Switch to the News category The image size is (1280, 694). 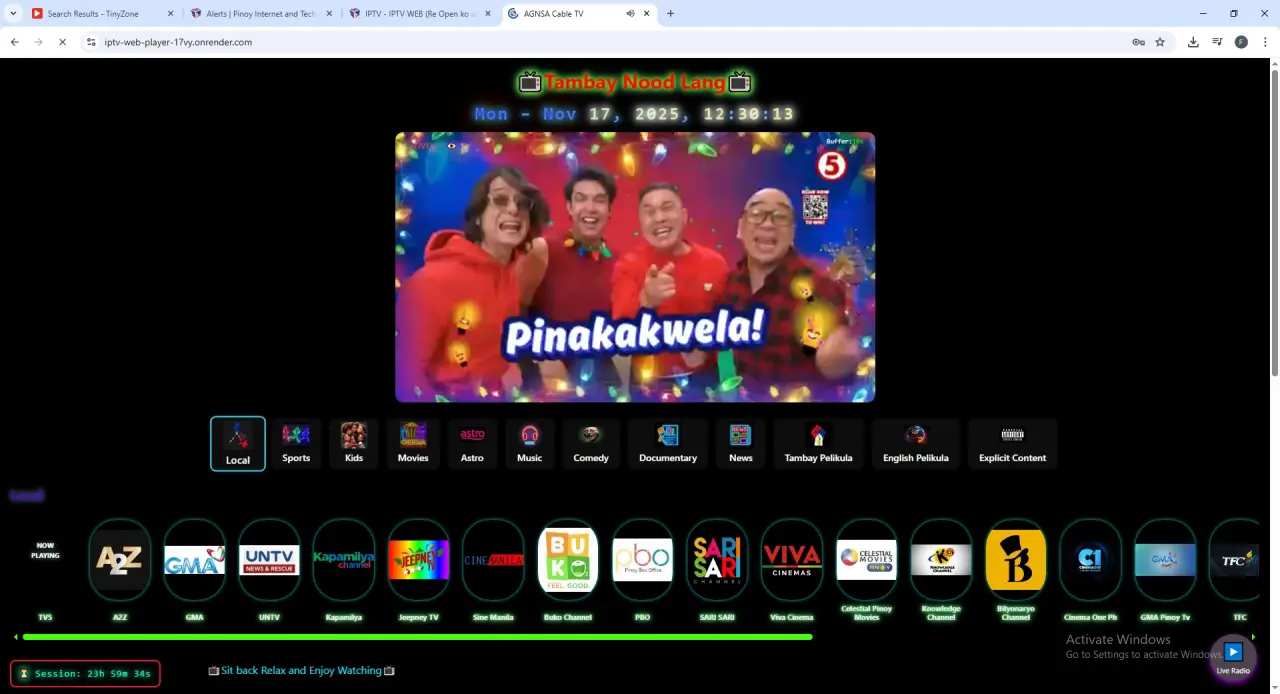tap(741, 443)
